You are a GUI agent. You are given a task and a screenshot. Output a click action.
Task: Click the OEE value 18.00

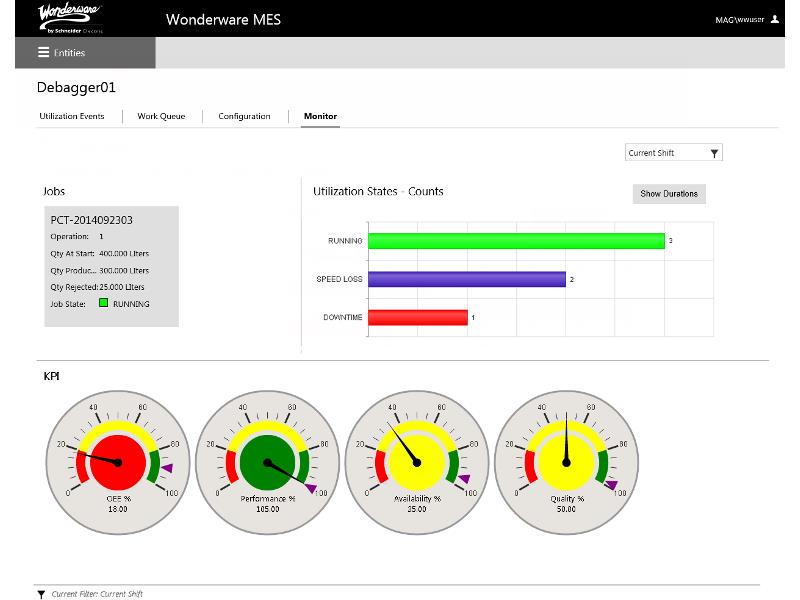(x=118, y=509)
